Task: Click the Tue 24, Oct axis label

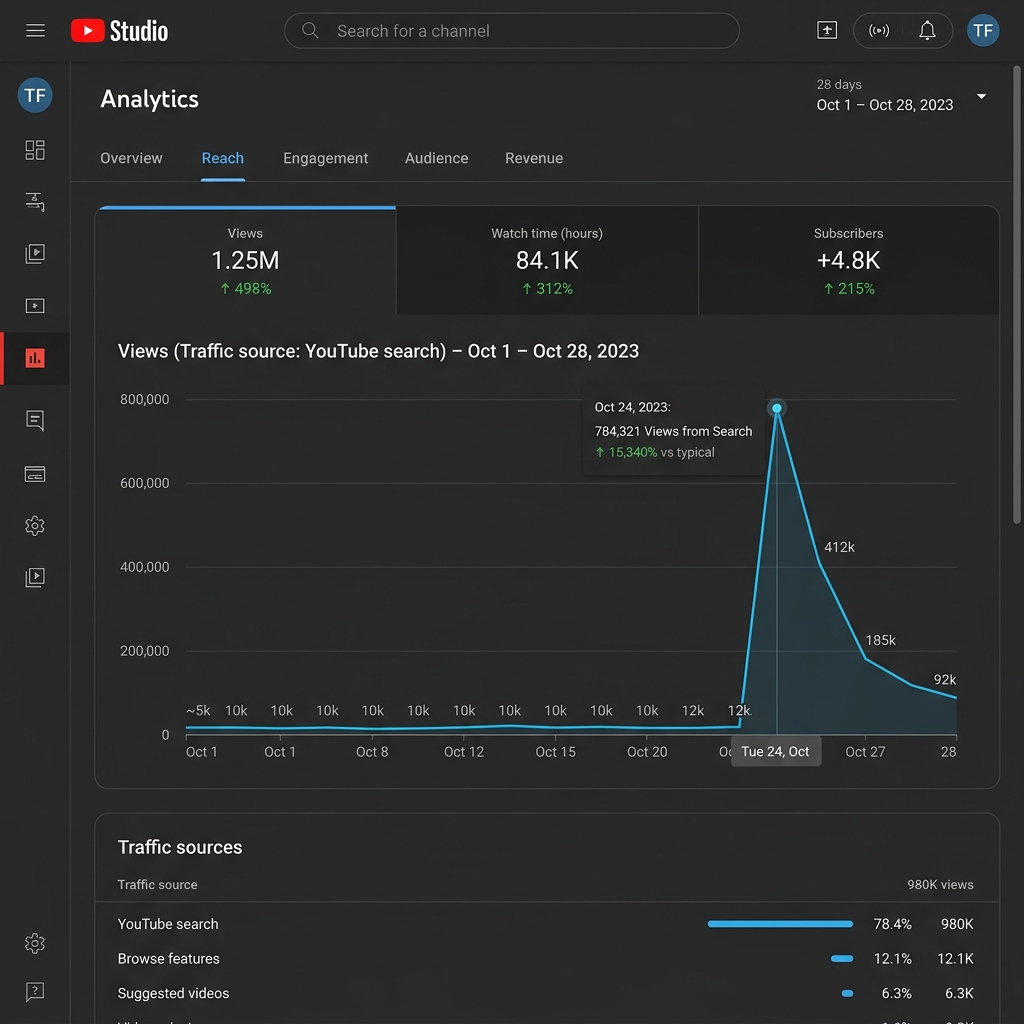Action: pyautogui.click(x=776, y=752)
